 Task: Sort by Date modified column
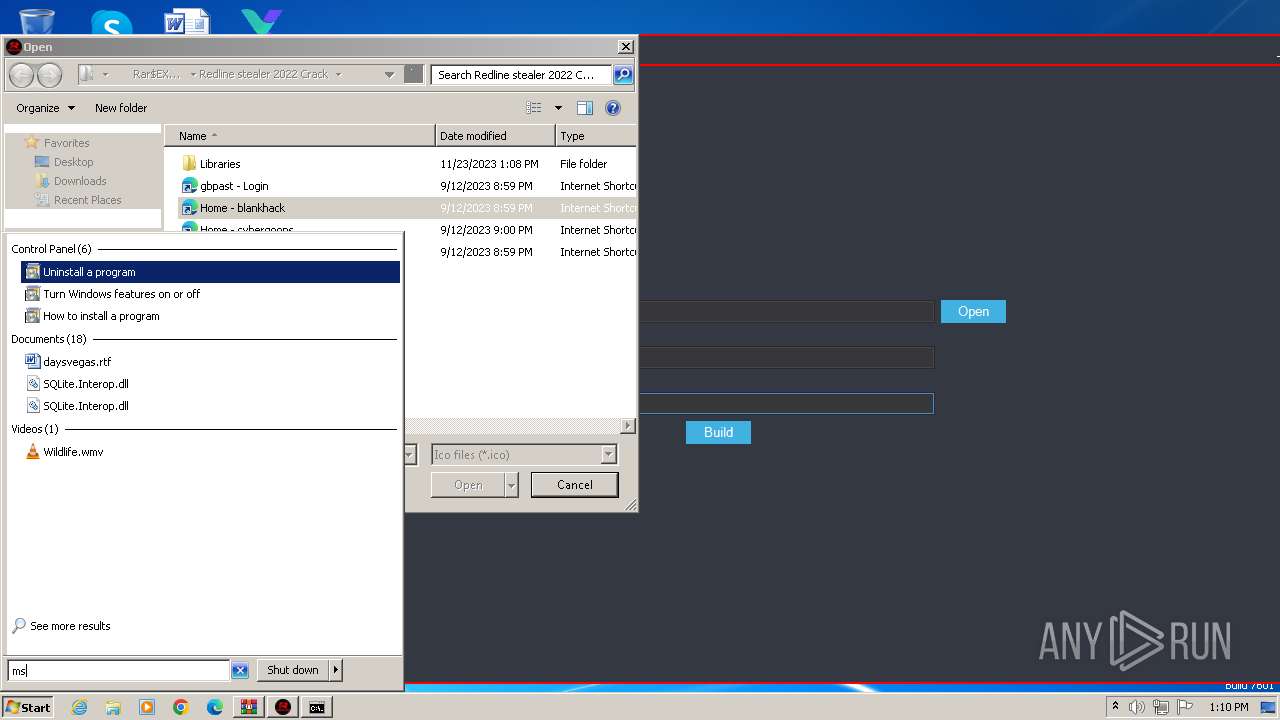point(495,136)
